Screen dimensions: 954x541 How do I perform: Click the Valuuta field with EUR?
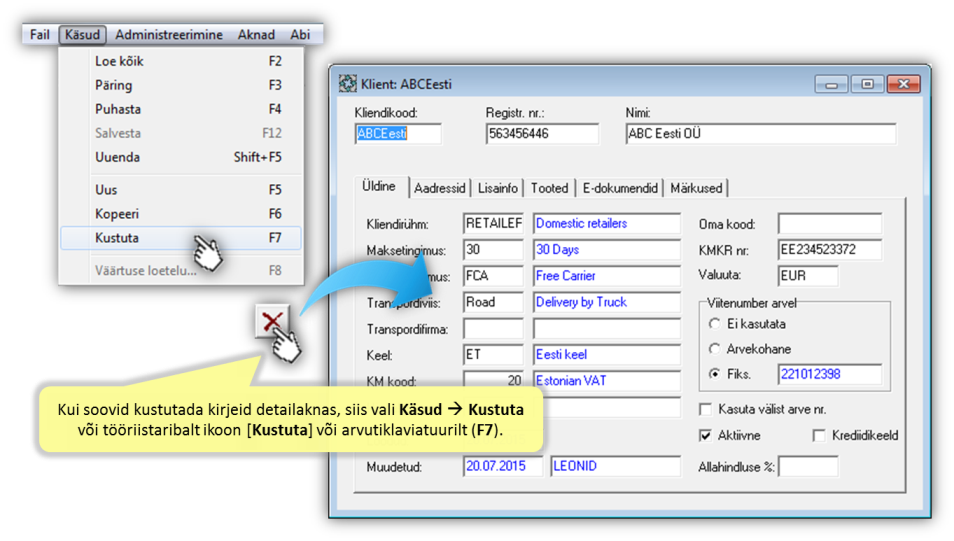coord(808,276)
